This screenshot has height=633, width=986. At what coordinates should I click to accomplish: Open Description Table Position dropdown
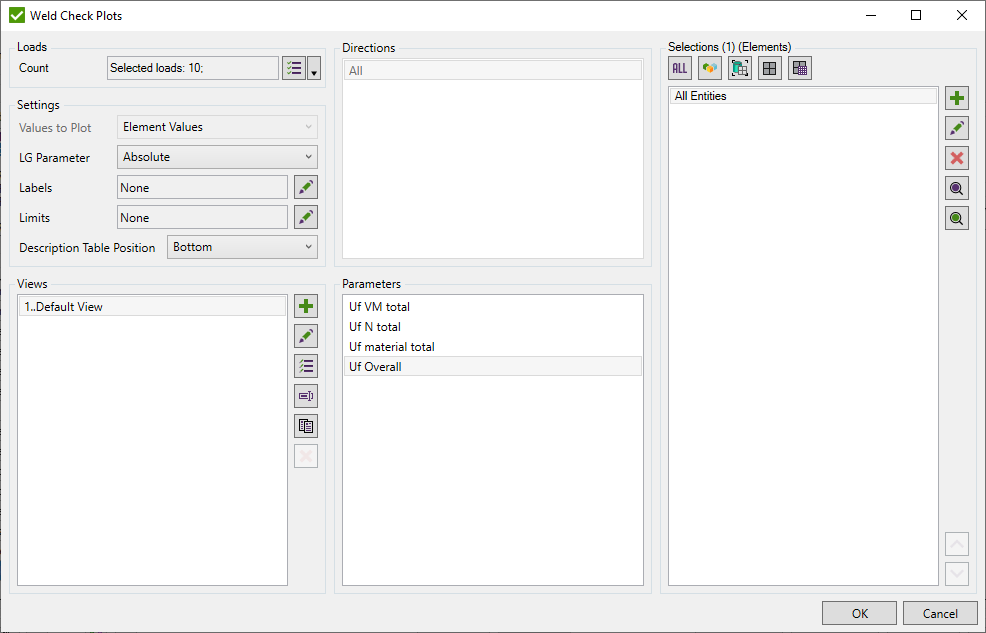(x=242, y=247)
